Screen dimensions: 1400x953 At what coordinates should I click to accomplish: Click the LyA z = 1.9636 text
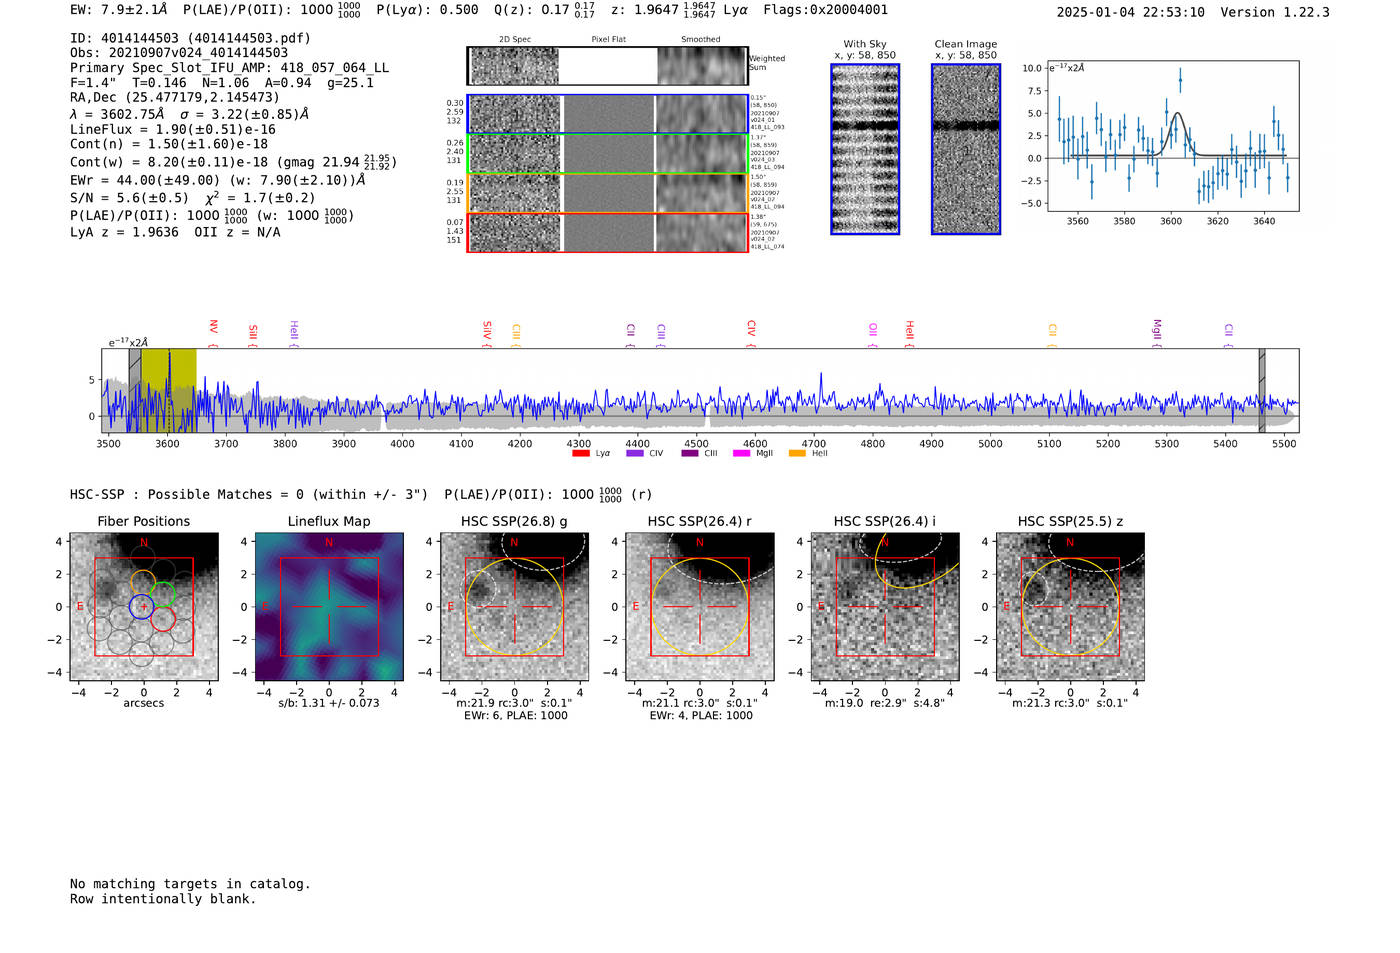pyautogui.click(x=124, y=232)
